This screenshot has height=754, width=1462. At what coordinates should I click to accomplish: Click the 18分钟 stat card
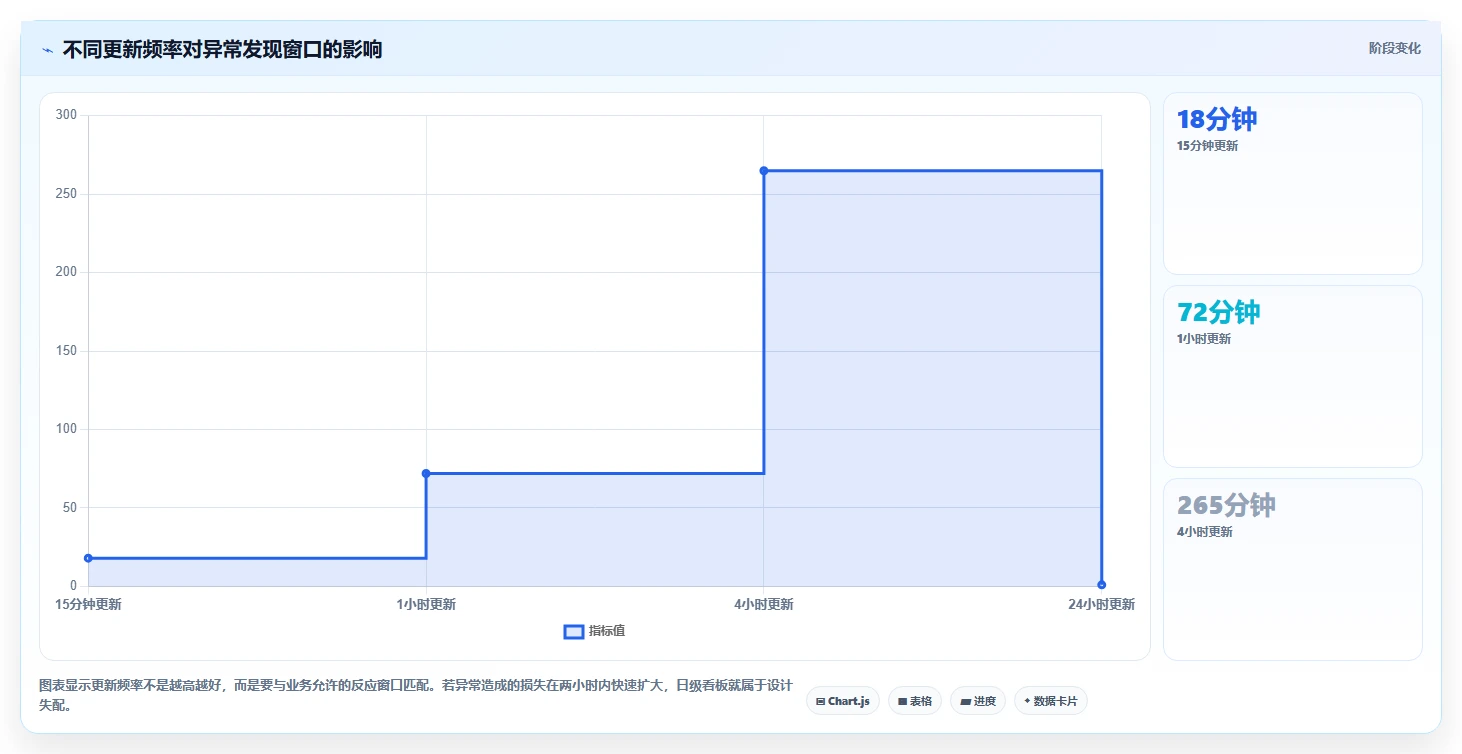tap(1292, 184)
